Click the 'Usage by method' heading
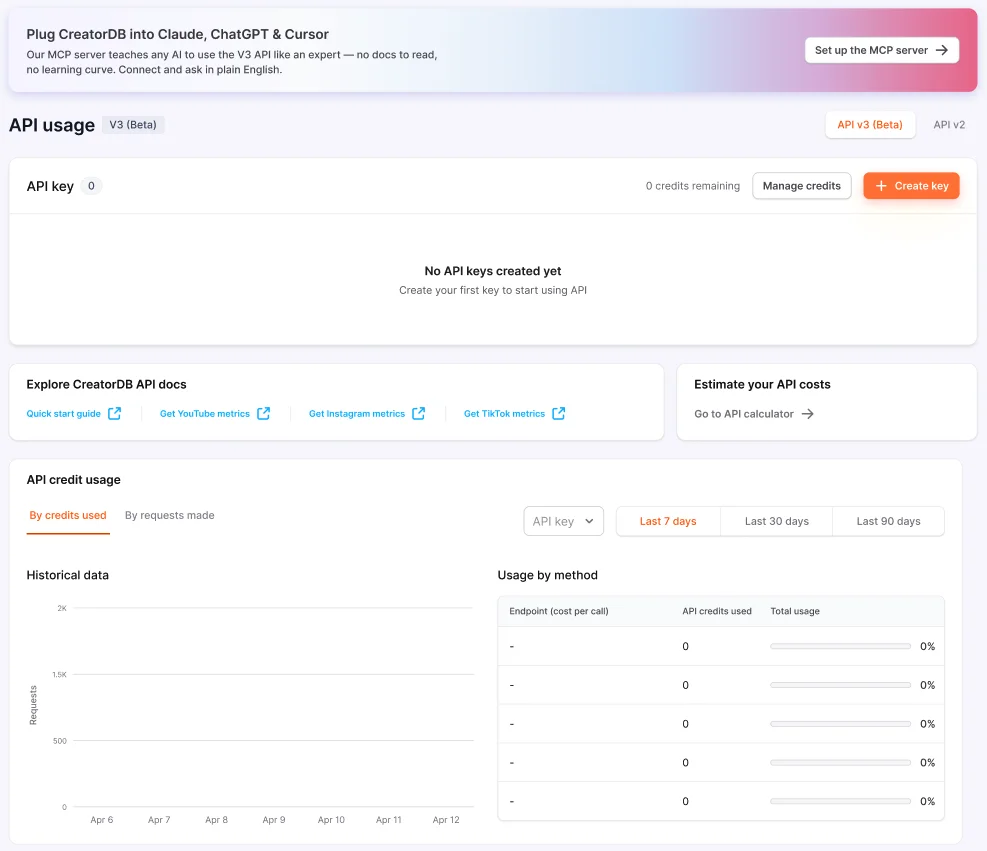The height and width of the screenshot is (851, 987). point(548,575)
